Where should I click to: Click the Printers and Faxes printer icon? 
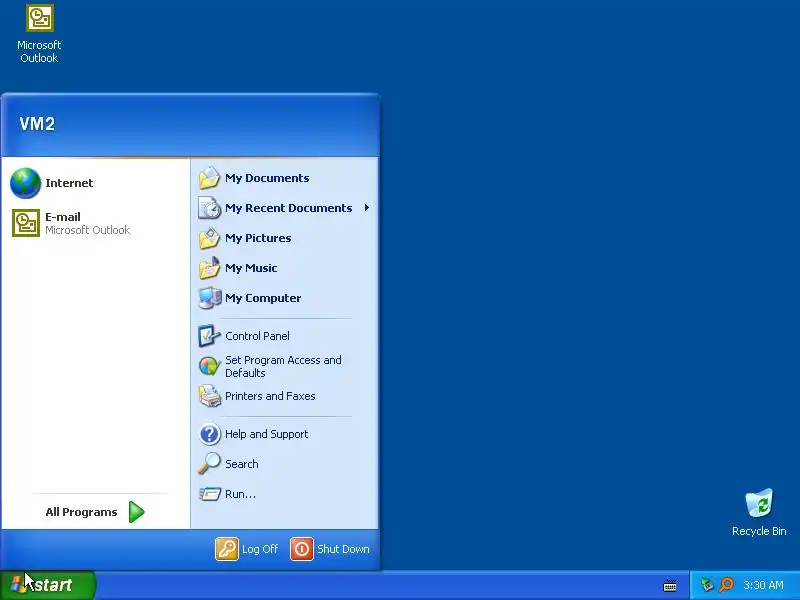pyautogui.click(x=209, y=396)
